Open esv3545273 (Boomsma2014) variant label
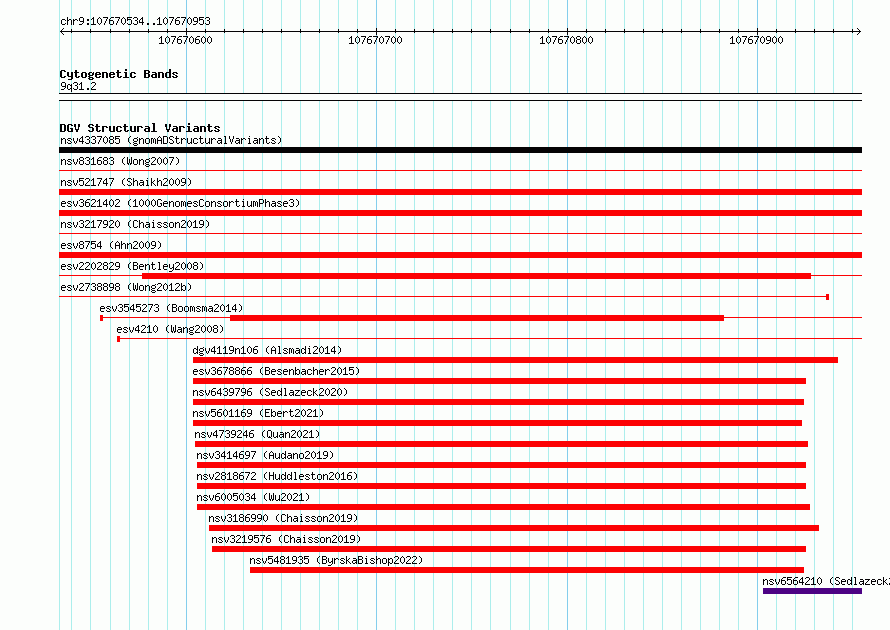This screenshot has height=630, width=890. pyautogui.click(x=171, y=308)
